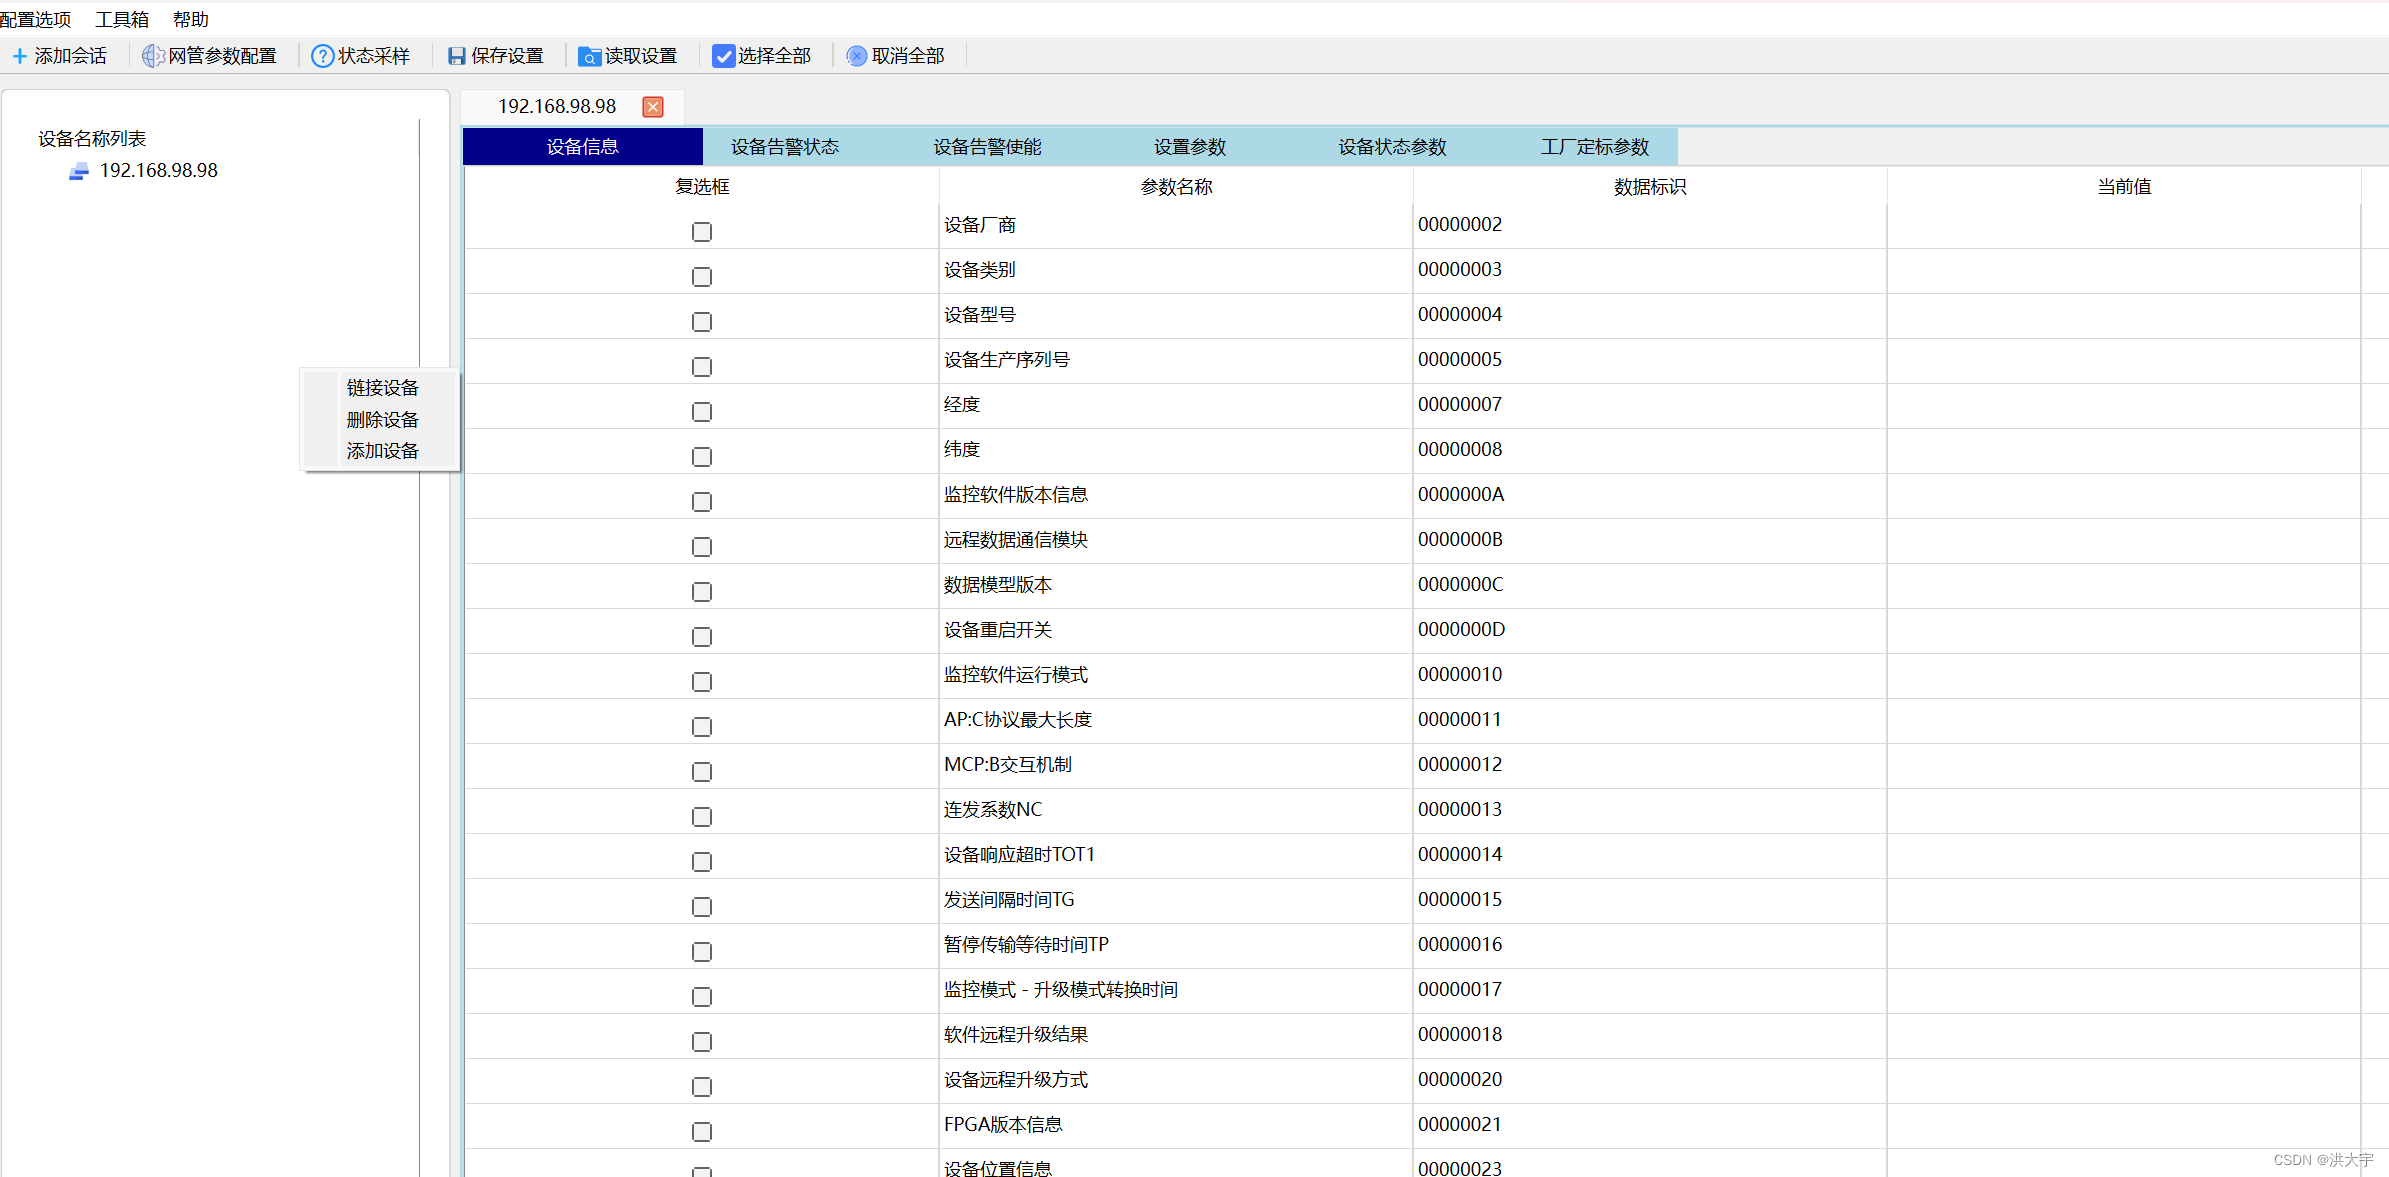Choose 添加设备 from the context menu
Screen dimensions: 2389x1177
click(x=382, y=451)
